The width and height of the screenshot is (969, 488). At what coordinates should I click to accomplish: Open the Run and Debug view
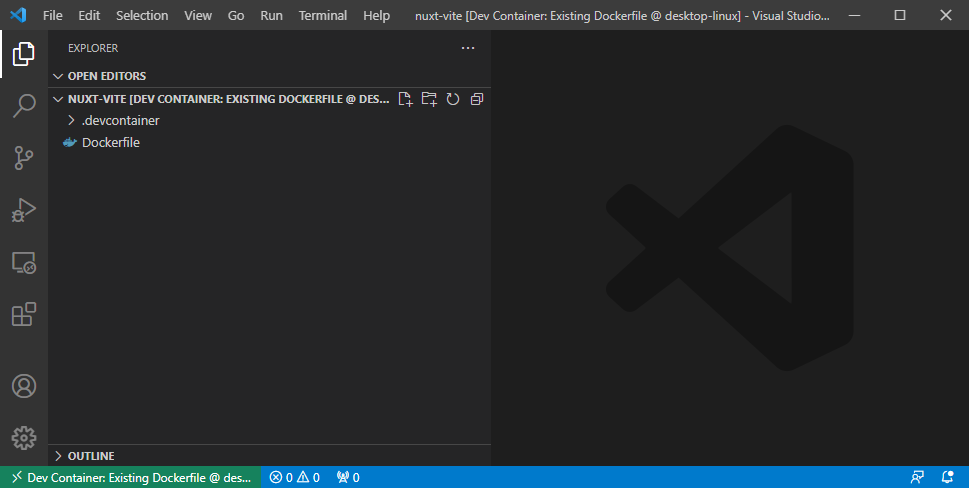pyautogui.click(x=23, y=210)
